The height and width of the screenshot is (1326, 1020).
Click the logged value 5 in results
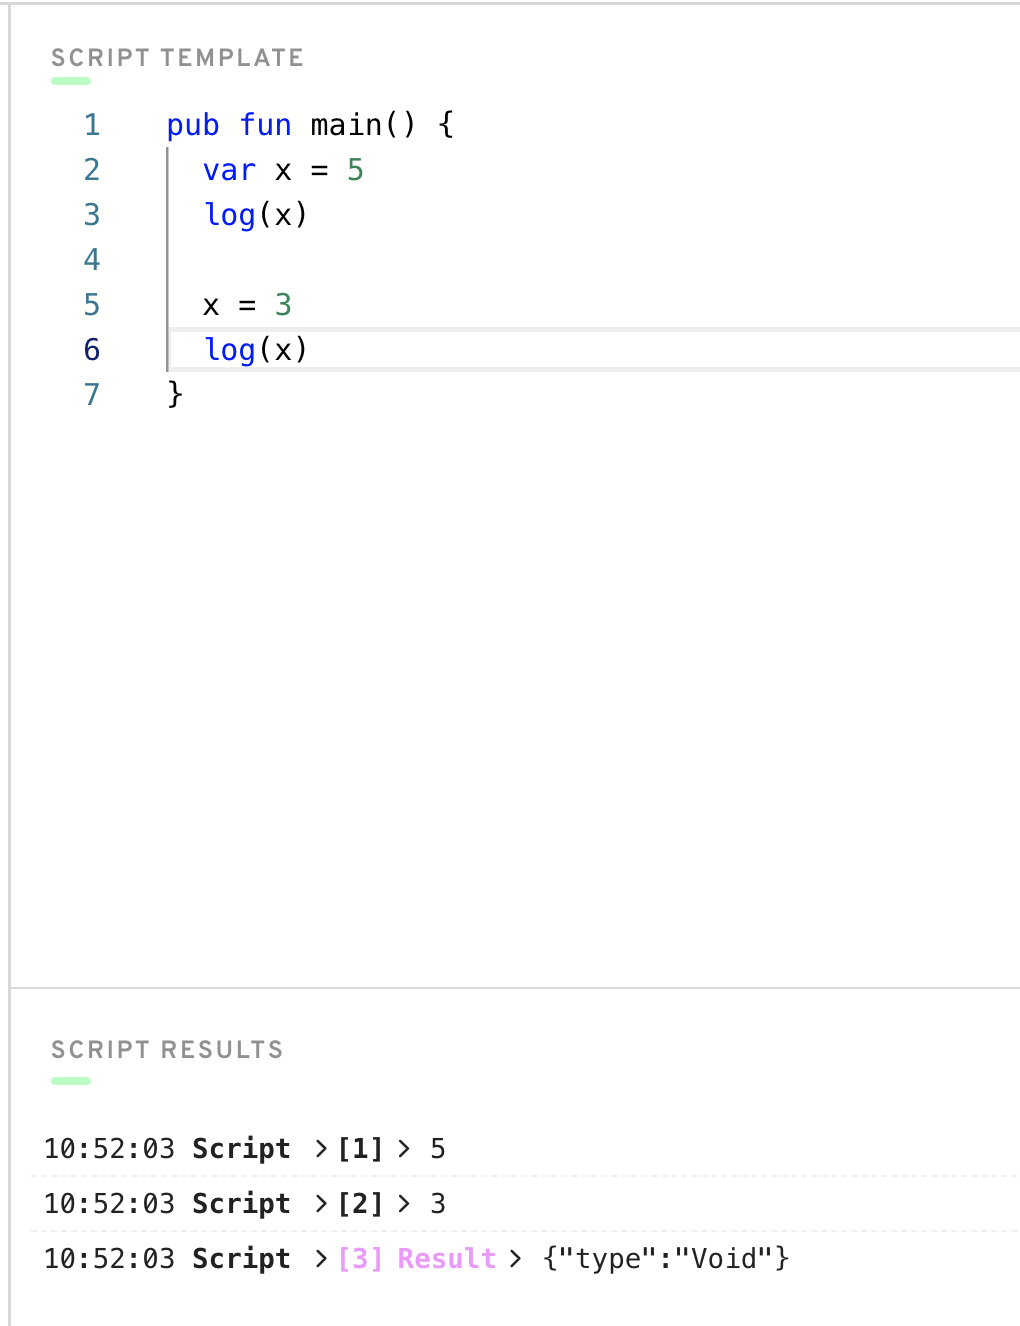point(437,1149)
